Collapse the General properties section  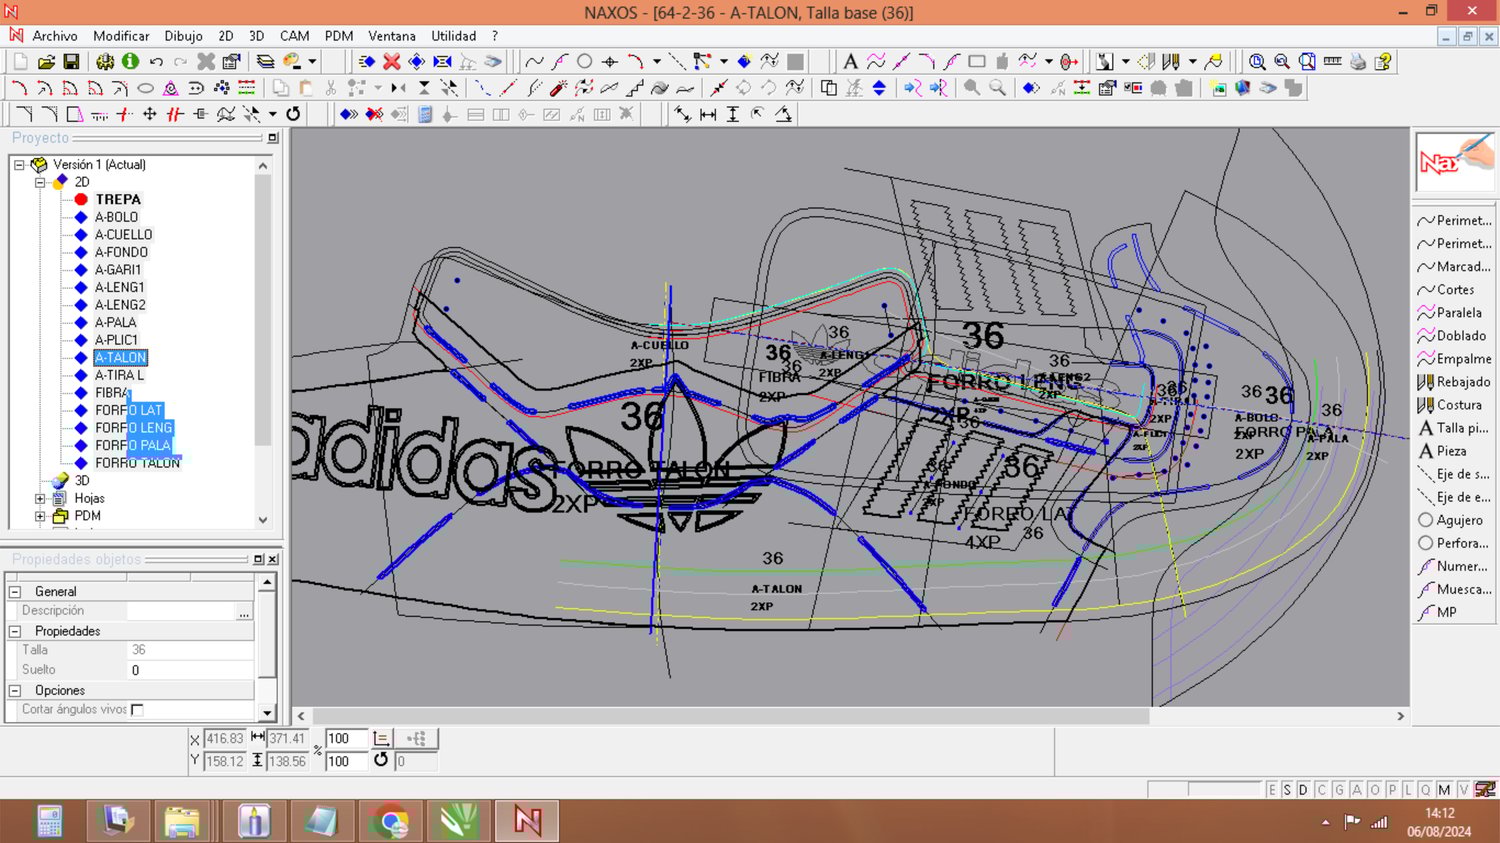point(15,592)
